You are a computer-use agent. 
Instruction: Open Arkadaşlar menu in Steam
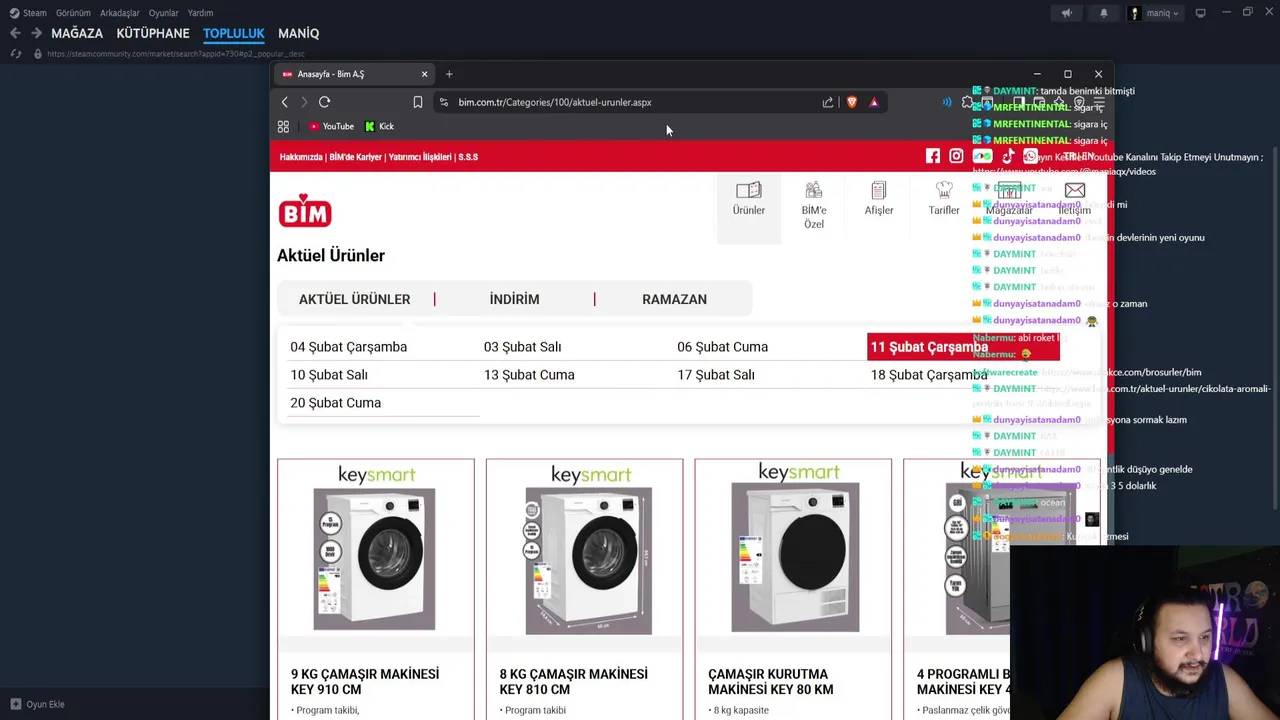click(120, 13)
